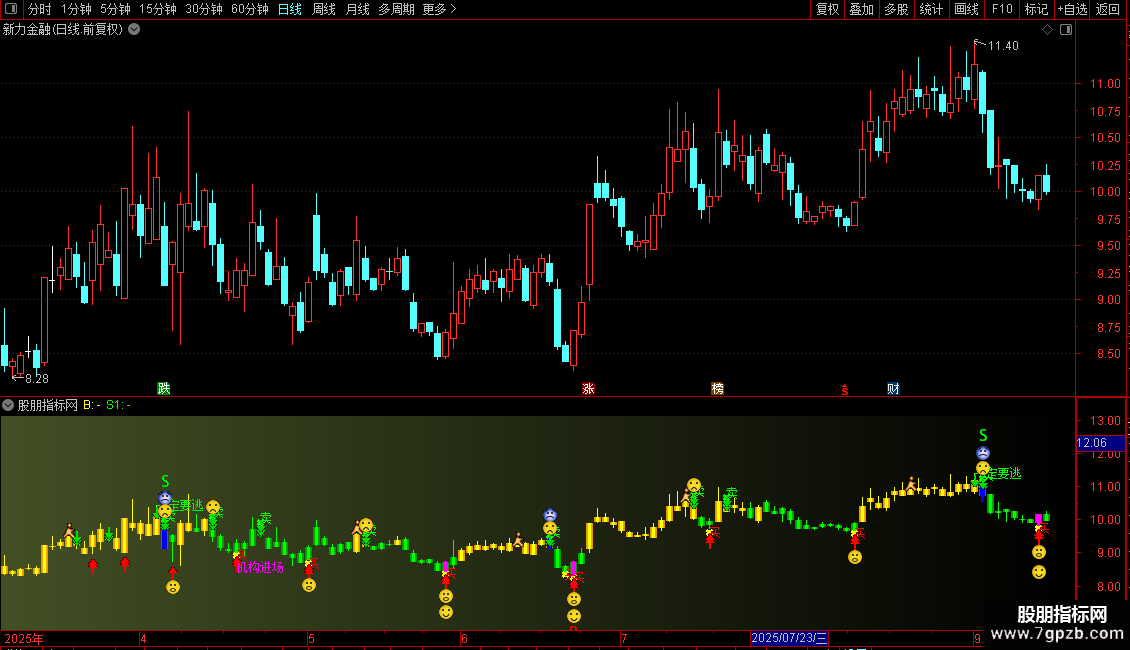Open 多周期 multi-period view
This screenshot has width=1130, height=650.
click(396, 9)
